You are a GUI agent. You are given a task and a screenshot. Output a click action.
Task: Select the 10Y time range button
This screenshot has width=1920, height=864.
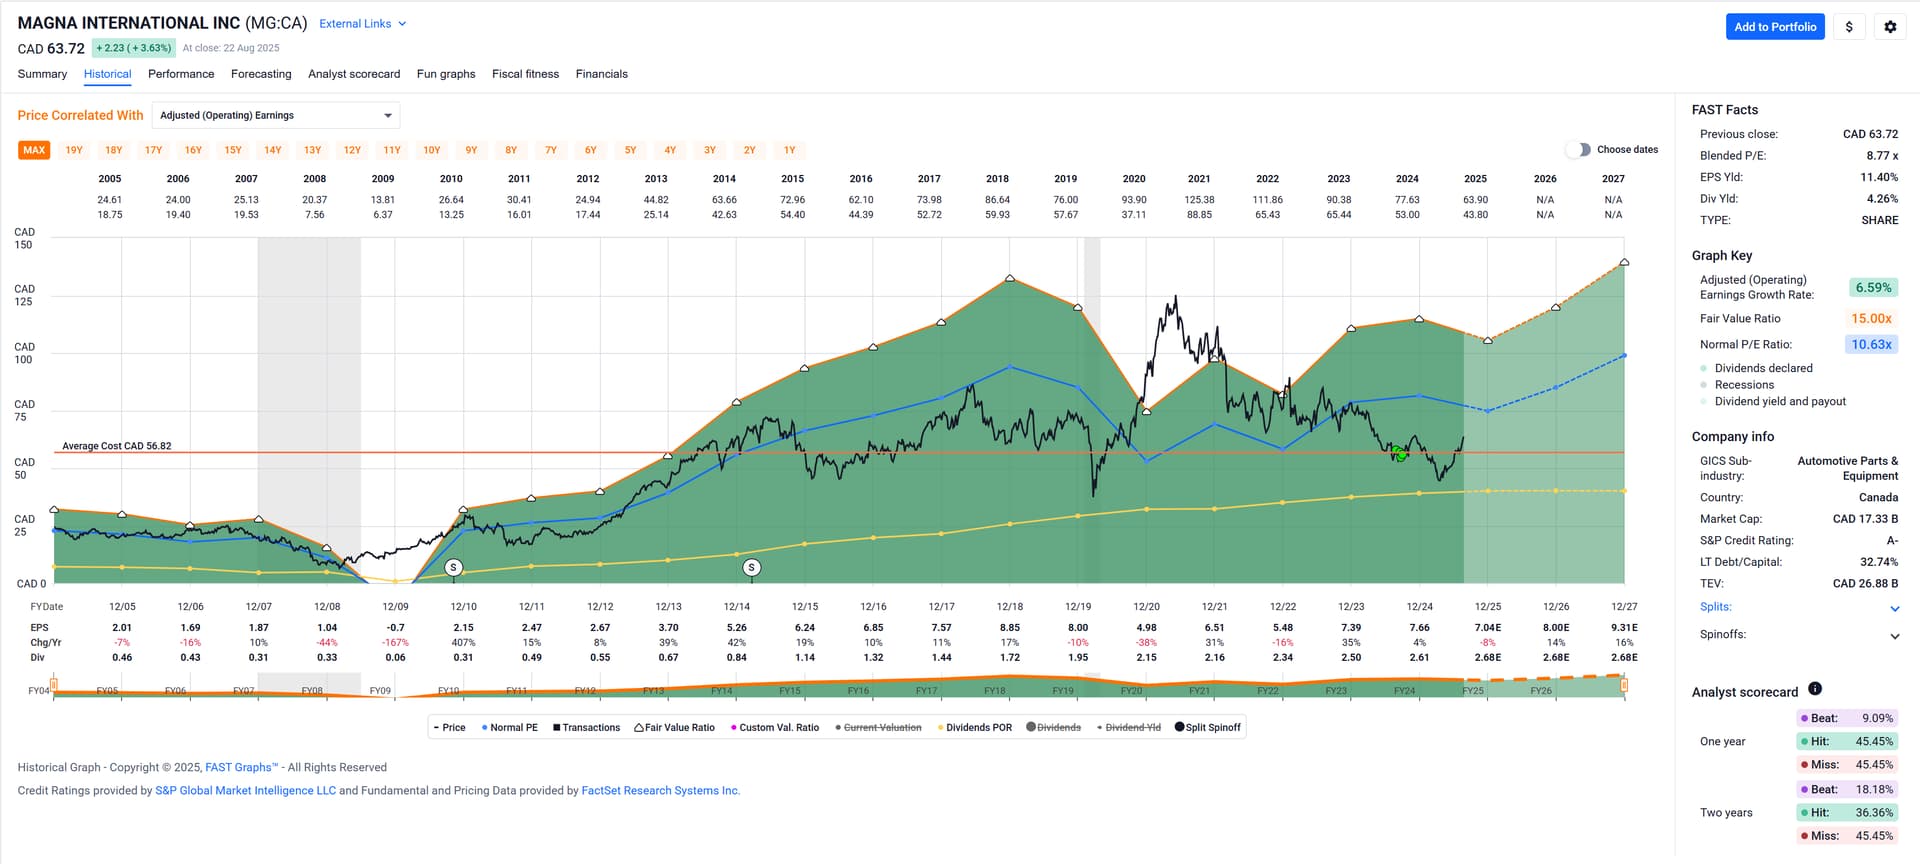coord(432,150)
